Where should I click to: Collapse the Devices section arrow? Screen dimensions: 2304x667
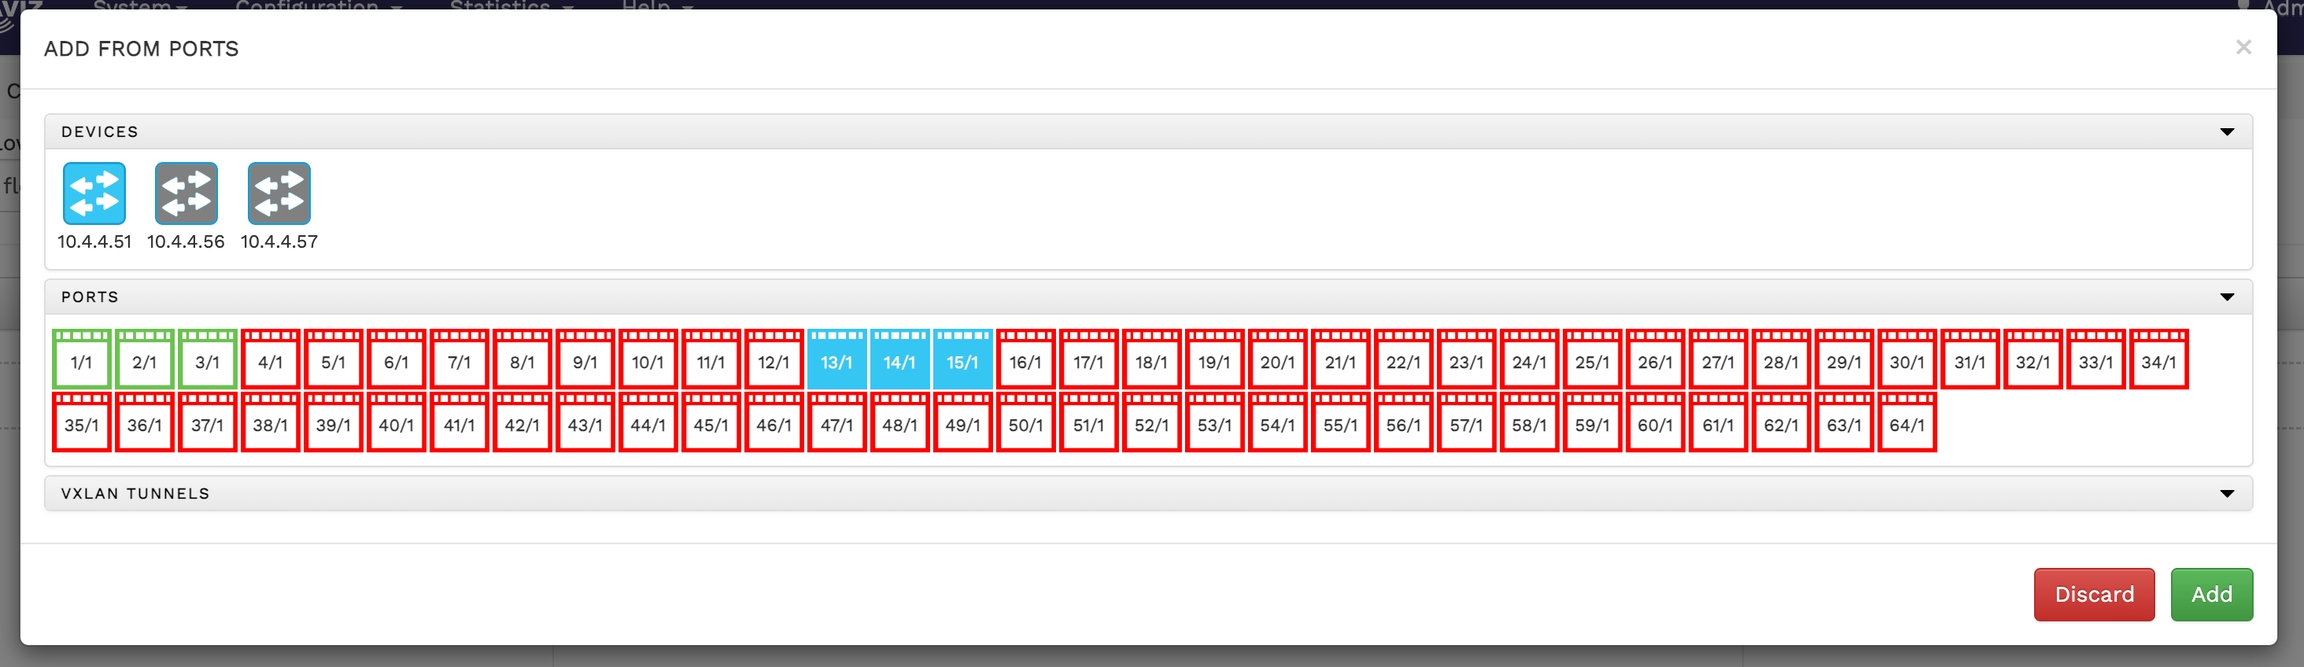(2227, 132)
